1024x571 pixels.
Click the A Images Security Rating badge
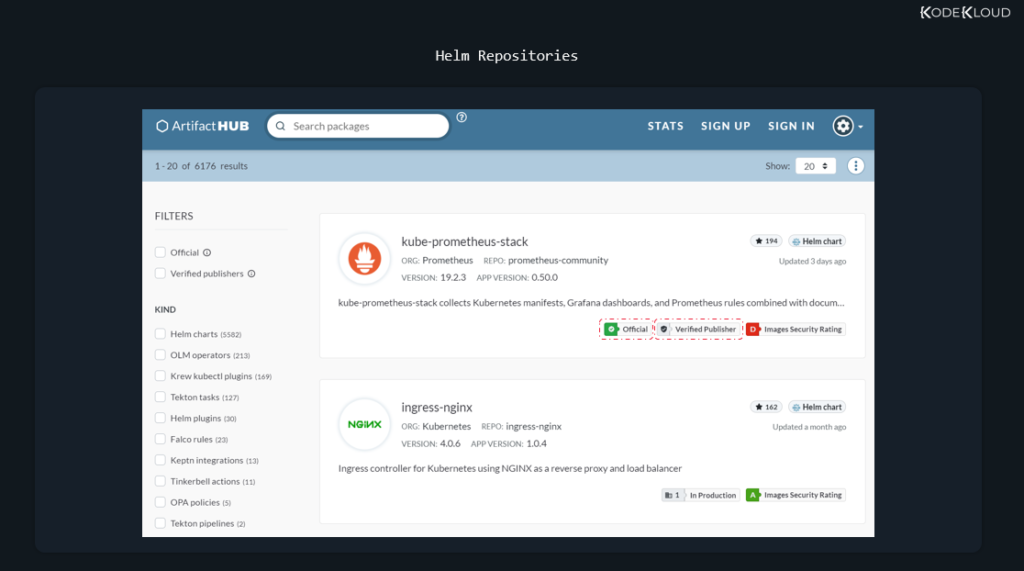click(795, 495)
